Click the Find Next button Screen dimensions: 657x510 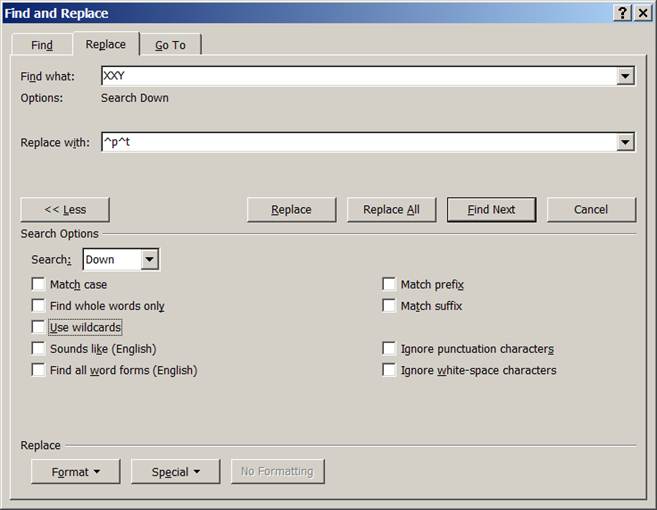[x=491, y=209]
